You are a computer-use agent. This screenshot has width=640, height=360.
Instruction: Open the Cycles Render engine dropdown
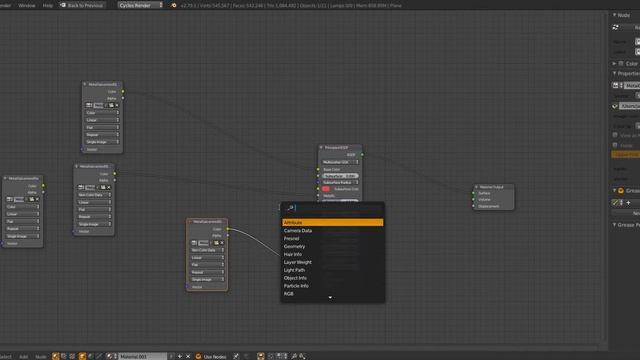[140, 5]
